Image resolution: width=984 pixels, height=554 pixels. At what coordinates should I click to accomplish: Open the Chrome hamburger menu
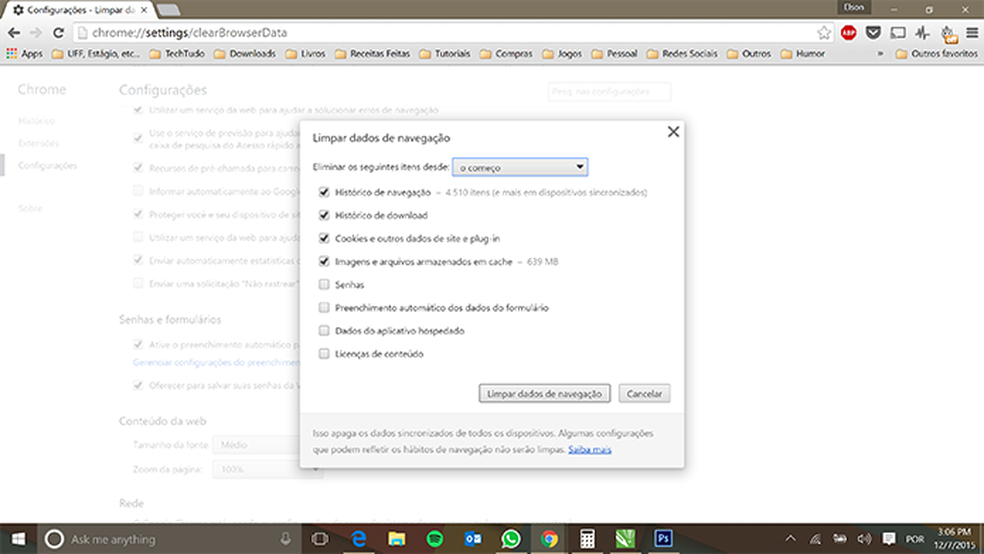click(972, 33)
